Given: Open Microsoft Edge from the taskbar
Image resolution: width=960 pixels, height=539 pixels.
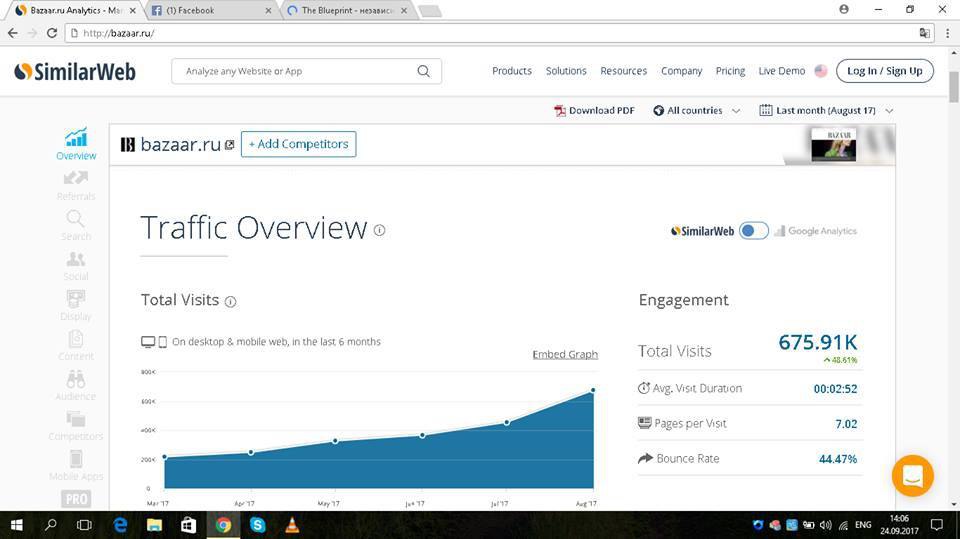Looking at the screenshot, I should pyautogui.click(x=121, y=525).
